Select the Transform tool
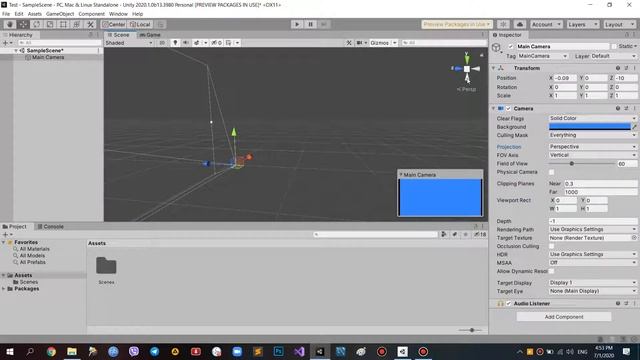The height and width of the screenshot is (360, 640). (77, 24)
